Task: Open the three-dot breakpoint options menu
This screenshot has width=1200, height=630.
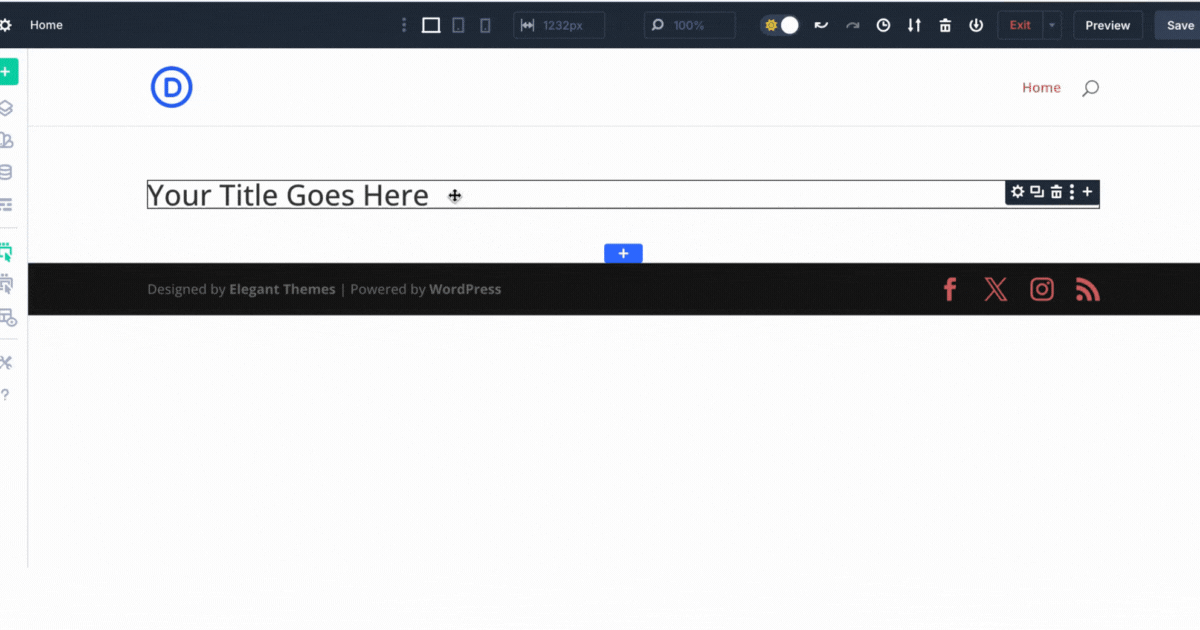Action: pyautogui.click(x=404, y=25)
